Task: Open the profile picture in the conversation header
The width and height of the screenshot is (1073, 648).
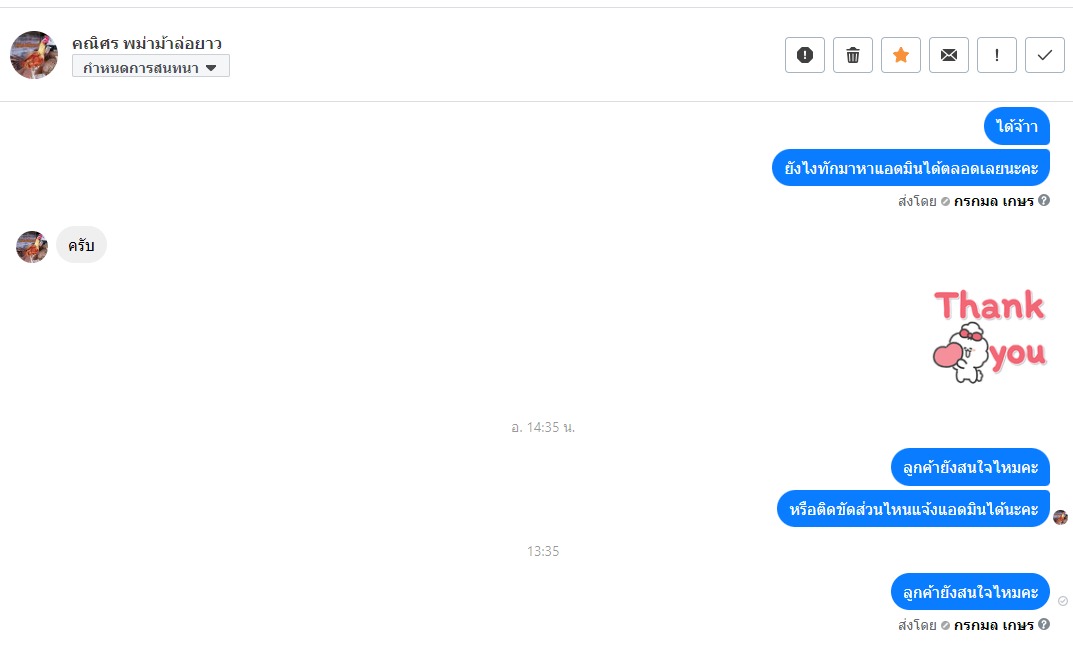Action: pos(34,55)
